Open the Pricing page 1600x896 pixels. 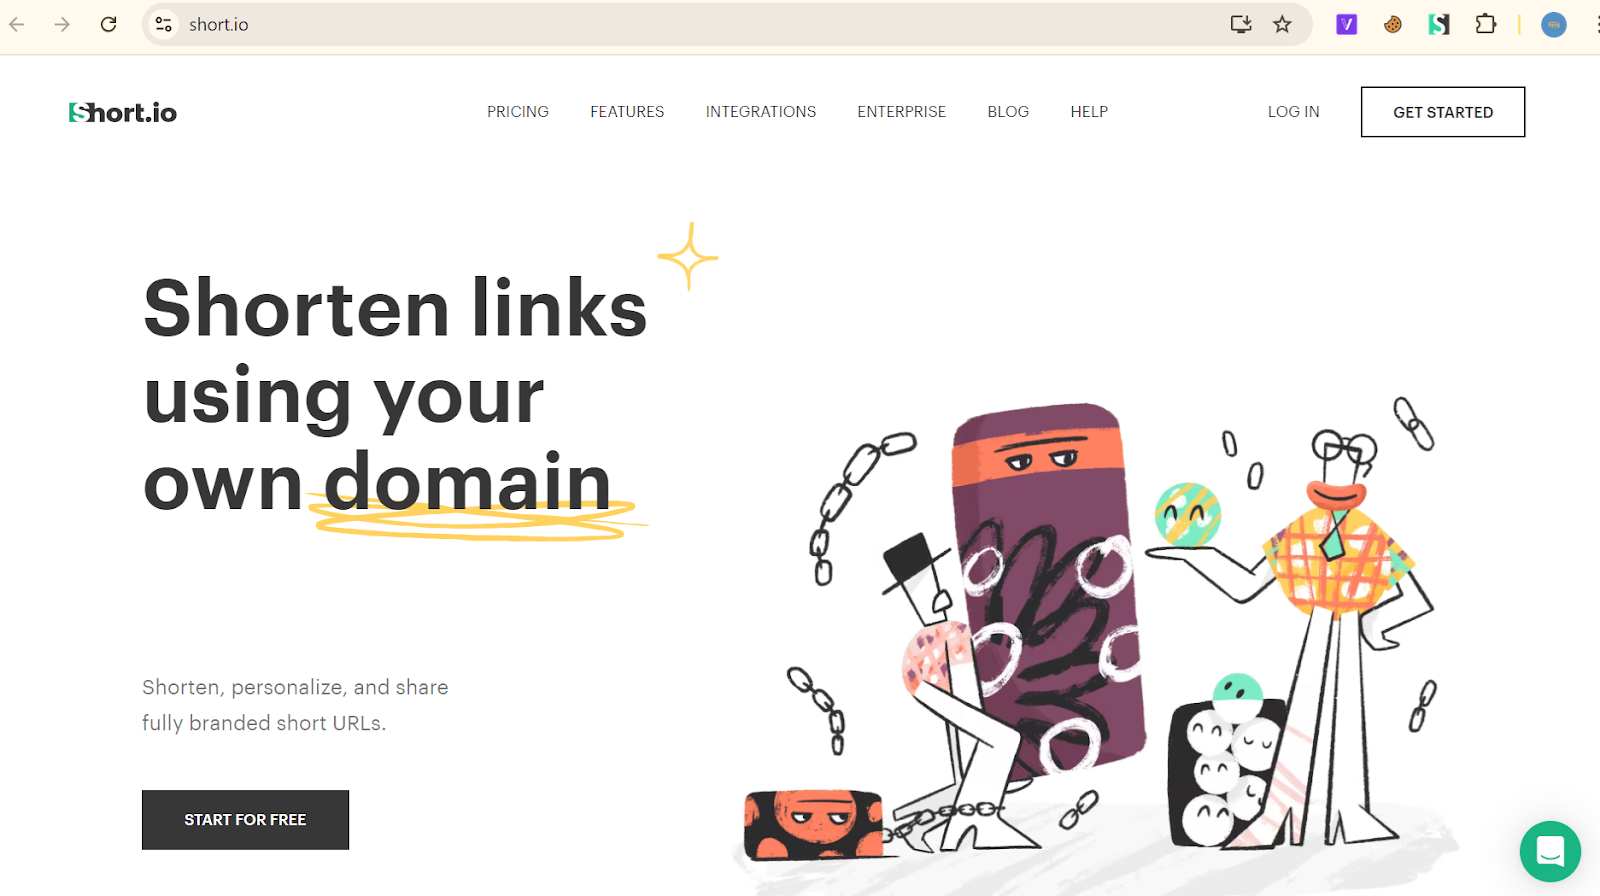click(518, 112)
